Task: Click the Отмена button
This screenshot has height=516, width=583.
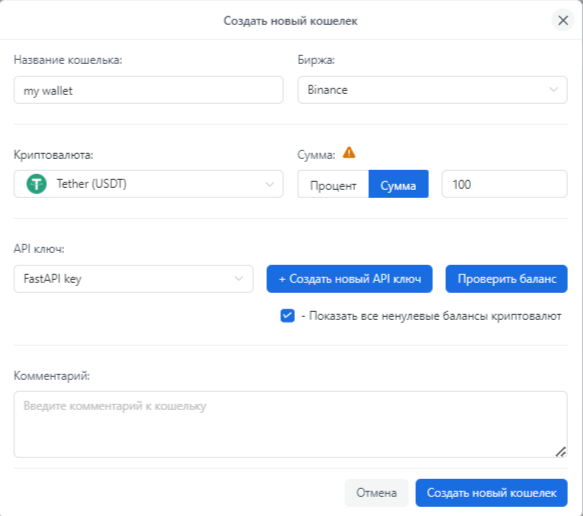Action: [376, 493]
